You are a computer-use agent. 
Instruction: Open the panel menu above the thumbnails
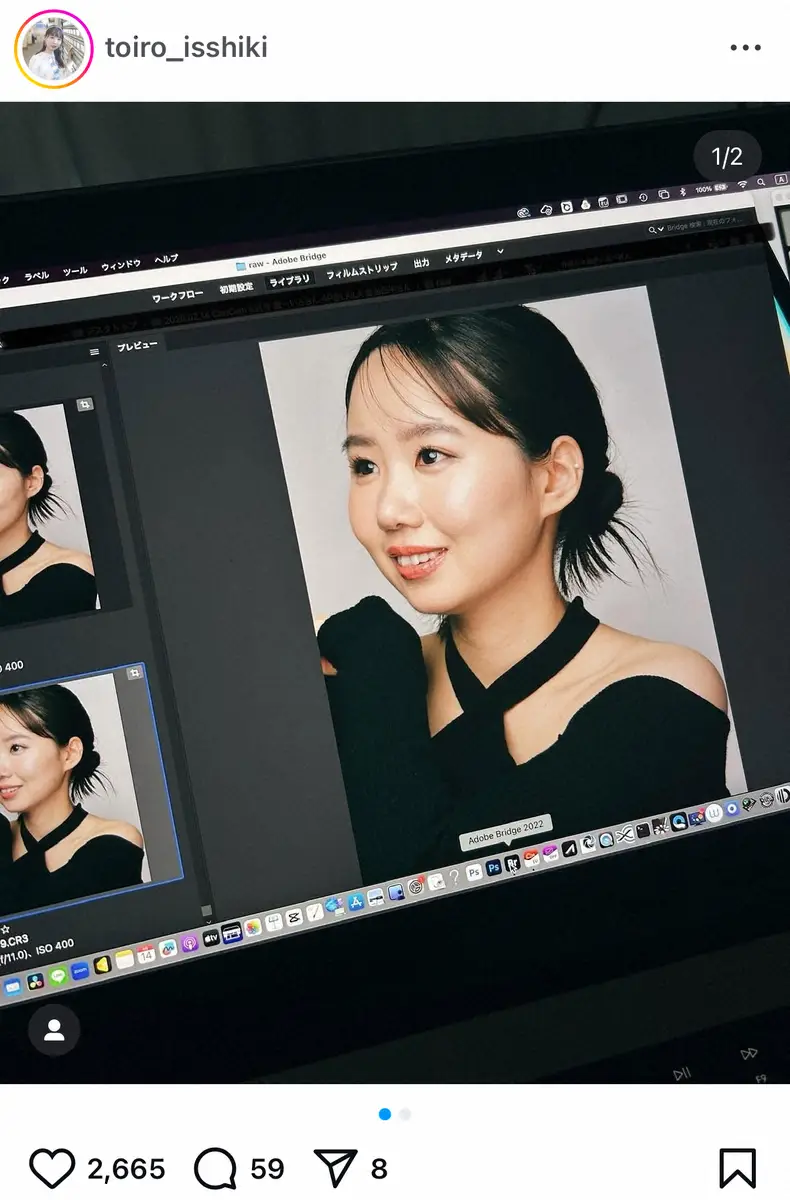pos(95,352)
